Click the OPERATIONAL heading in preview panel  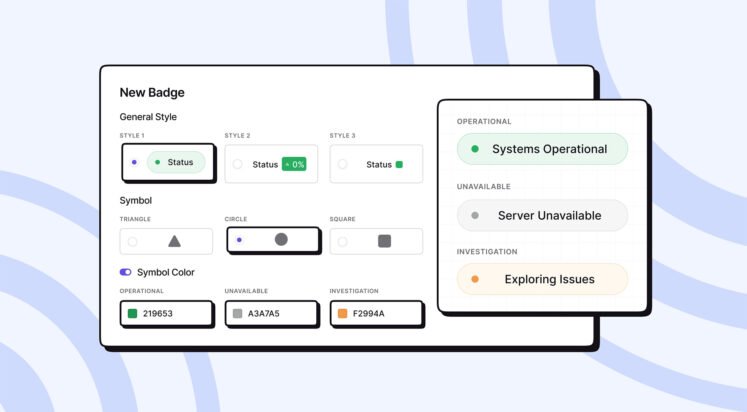pyautogui.click(x=484, y=121)
